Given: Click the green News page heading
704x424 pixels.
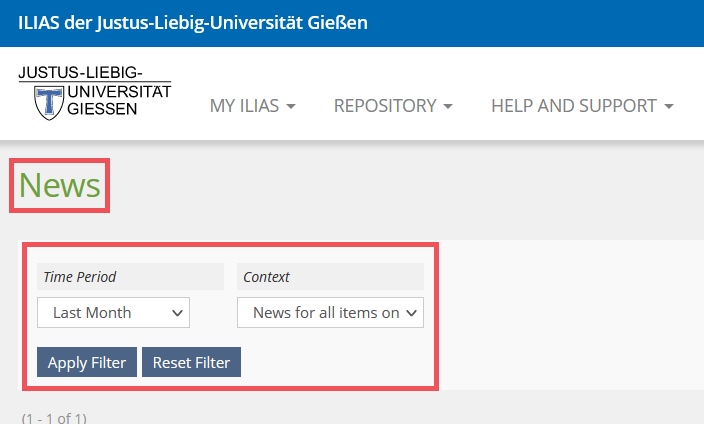Looking at the screenshot, I should 60,185.
